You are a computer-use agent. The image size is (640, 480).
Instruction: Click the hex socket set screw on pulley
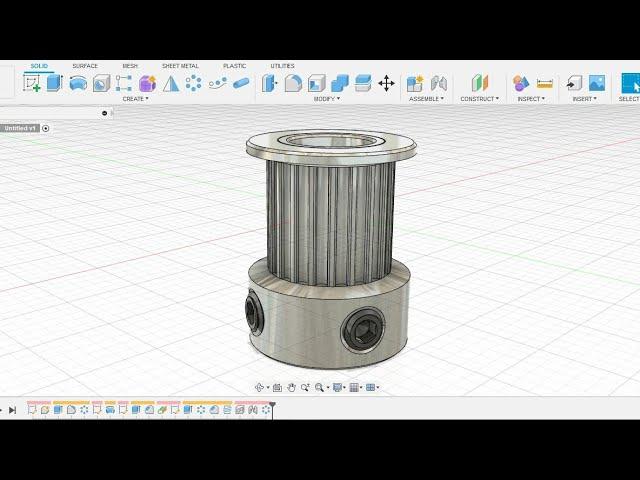(x=363, y=330)
